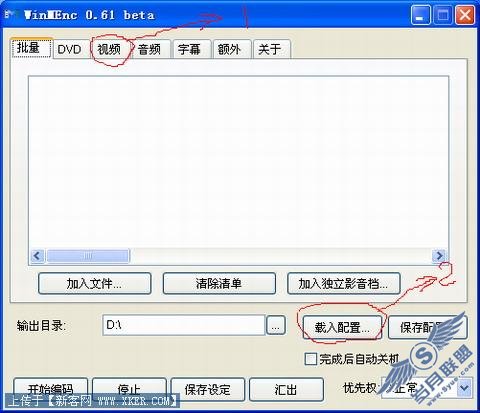Close the WinMEnc window
This screenshot has width=480, height=413.
coord(465,15)
